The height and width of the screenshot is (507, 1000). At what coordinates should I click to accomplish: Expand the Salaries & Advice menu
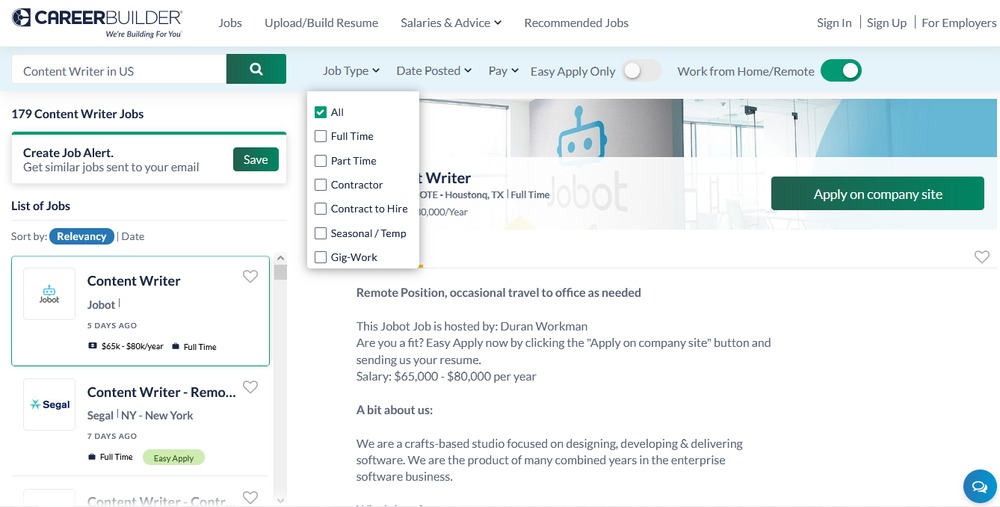coord(451,23)
